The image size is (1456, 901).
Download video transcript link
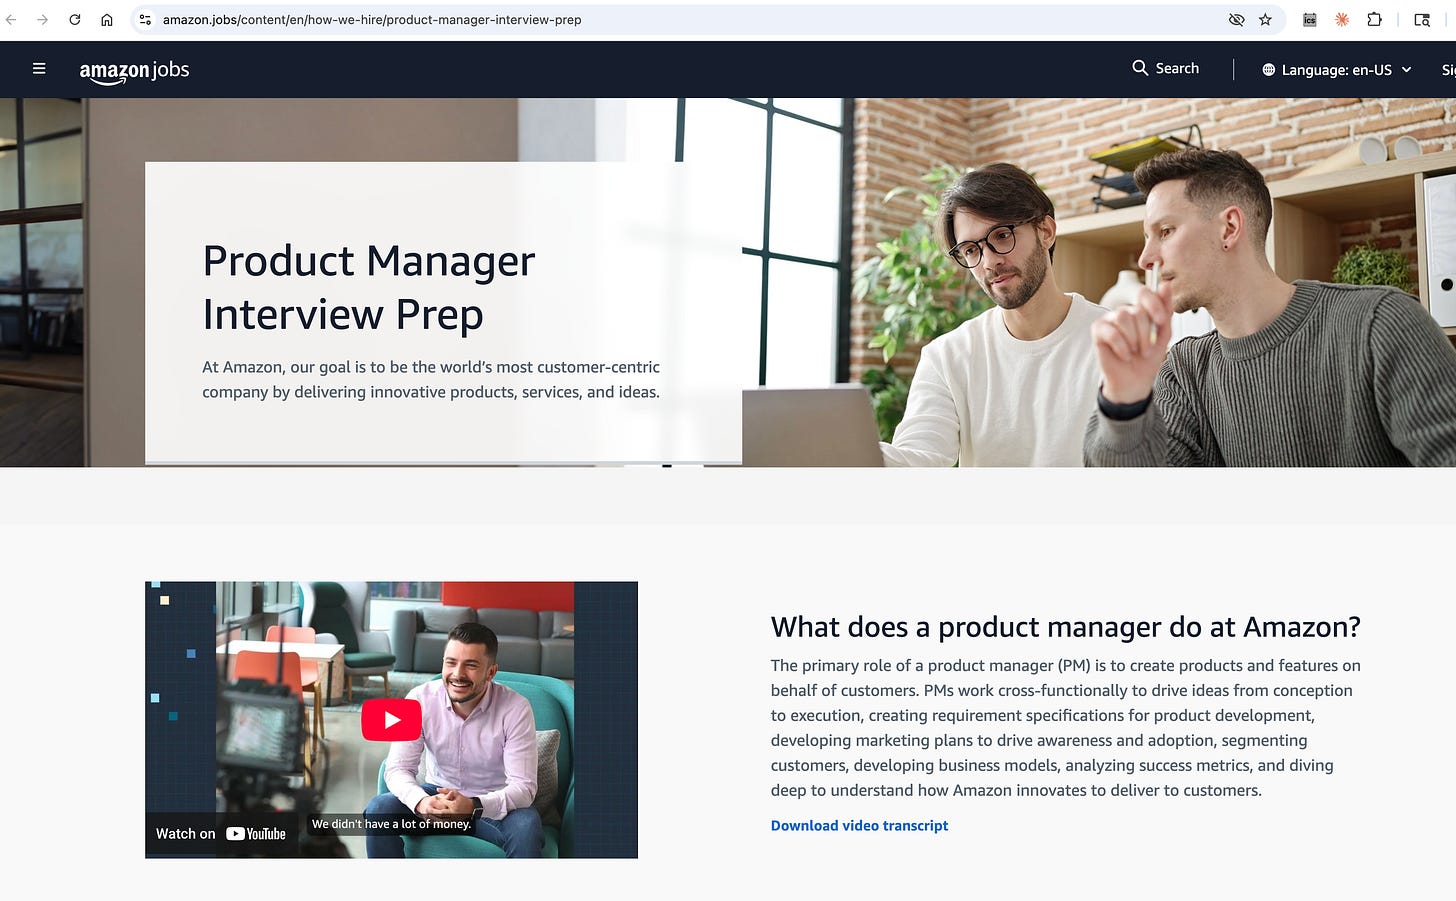tap(859, 825)
